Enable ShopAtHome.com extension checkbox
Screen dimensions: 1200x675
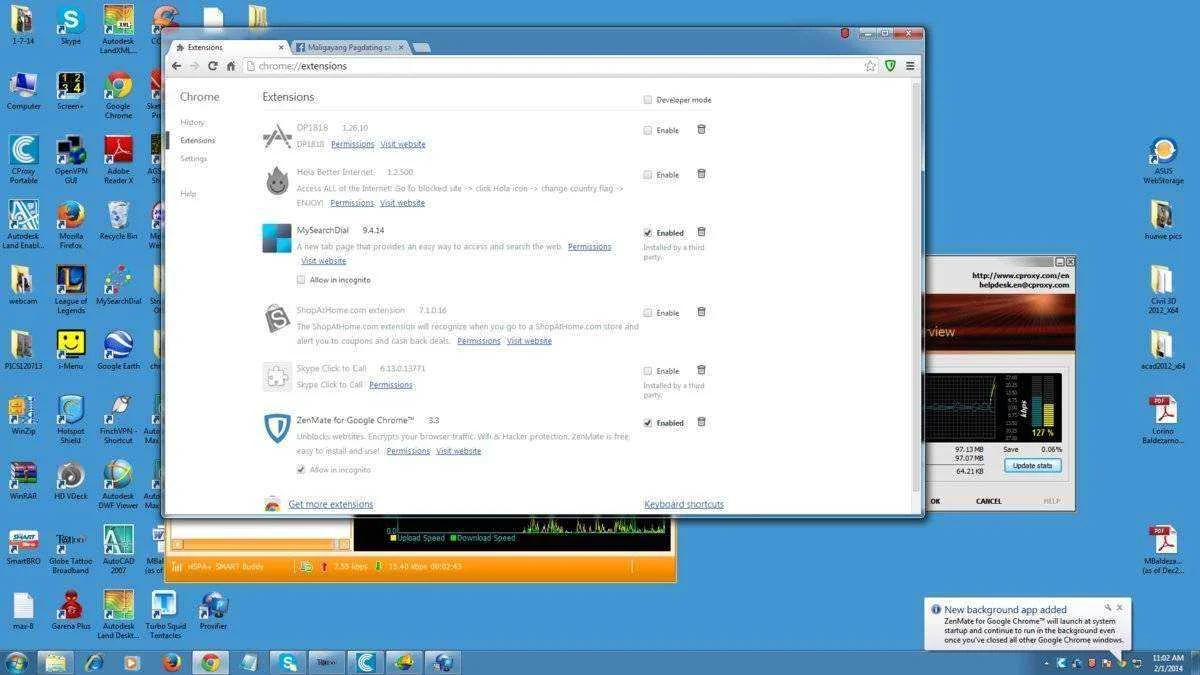point(648,312)
